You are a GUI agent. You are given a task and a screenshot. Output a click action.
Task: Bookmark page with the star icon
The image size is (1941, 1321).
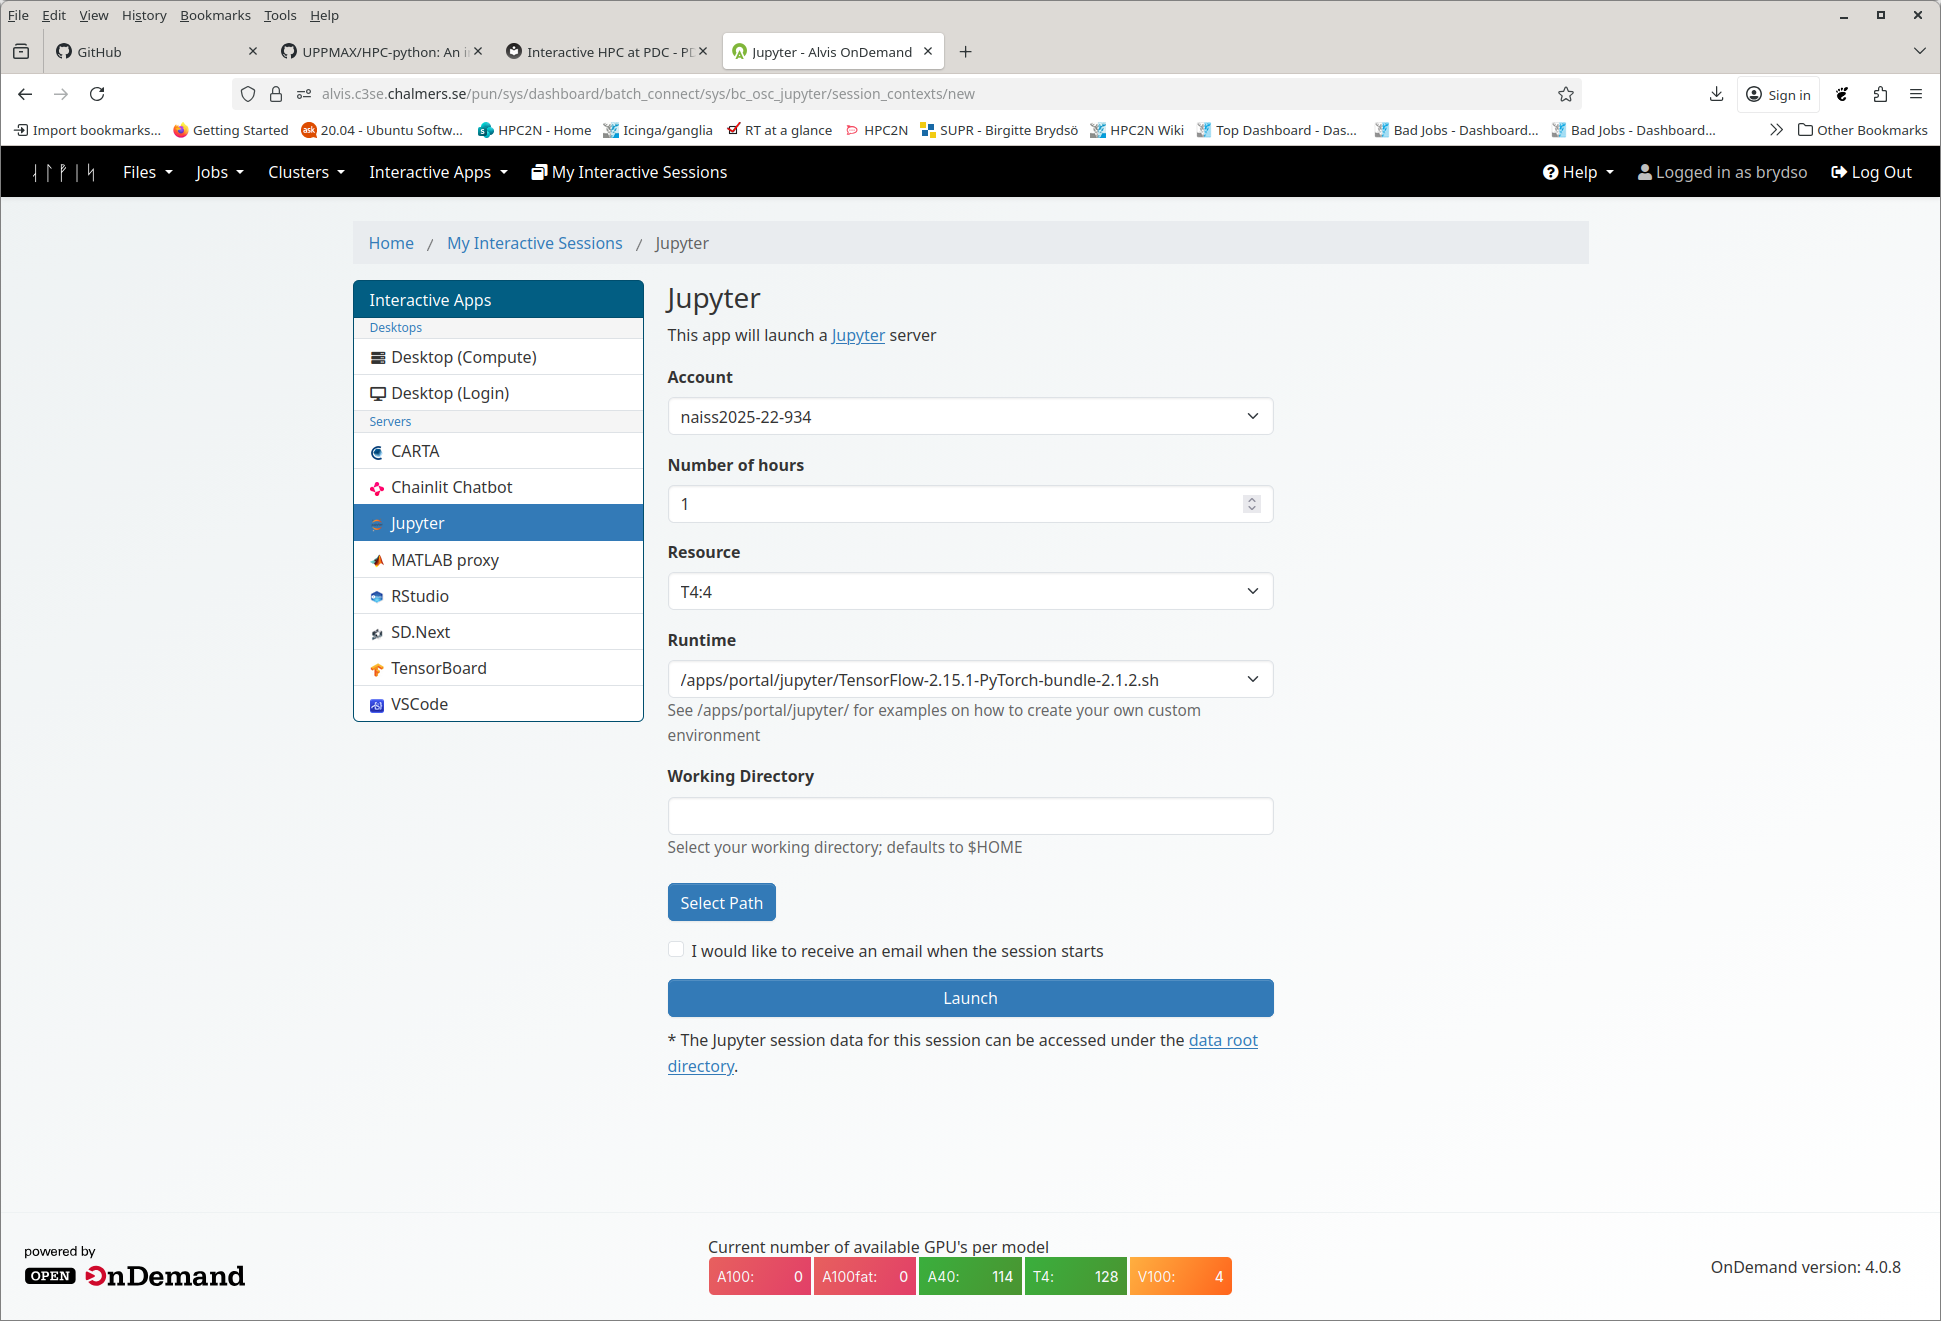[1566, 94]
